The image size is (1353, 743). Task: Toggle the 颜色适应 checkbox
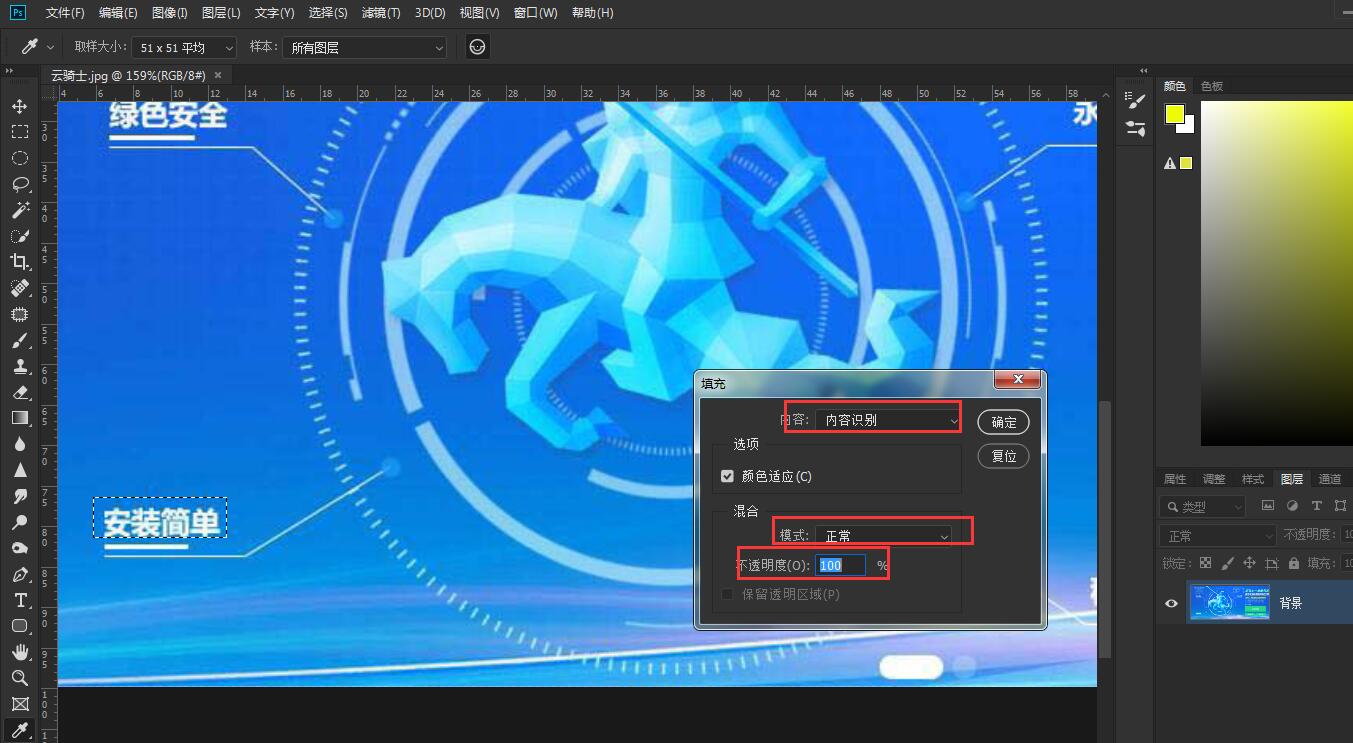click(727, 476)
